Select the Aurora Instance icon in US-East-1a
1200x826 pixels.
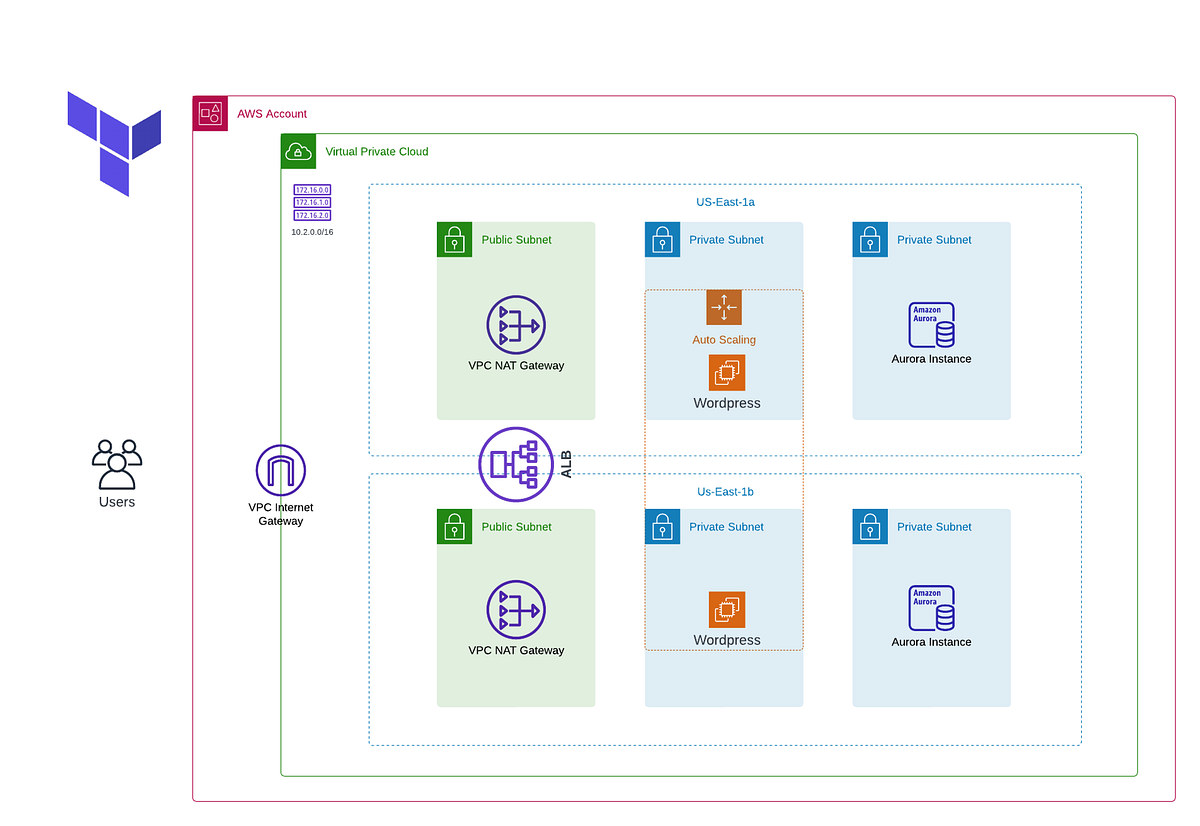[x=931, y=324]
